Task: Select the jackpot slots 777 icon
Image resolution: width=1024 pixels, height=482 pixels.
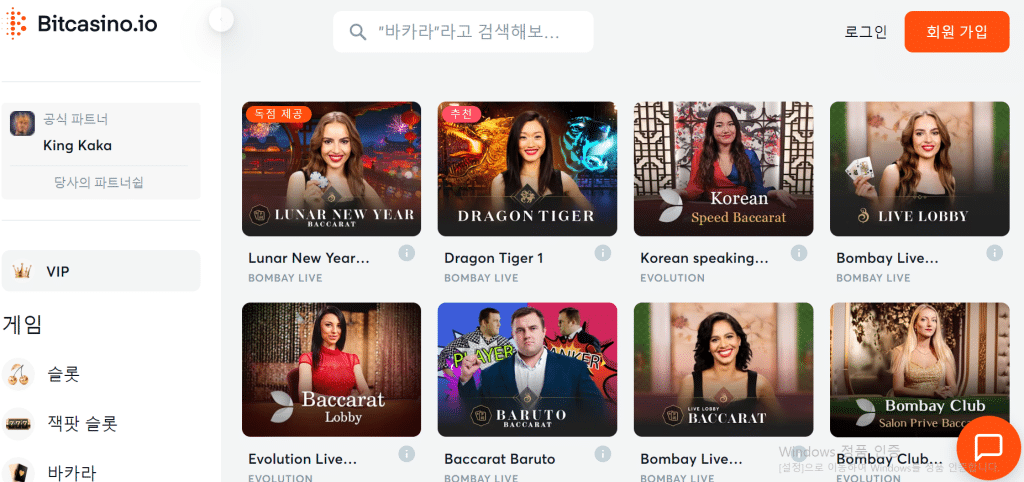Action: (x=18, y=424)
